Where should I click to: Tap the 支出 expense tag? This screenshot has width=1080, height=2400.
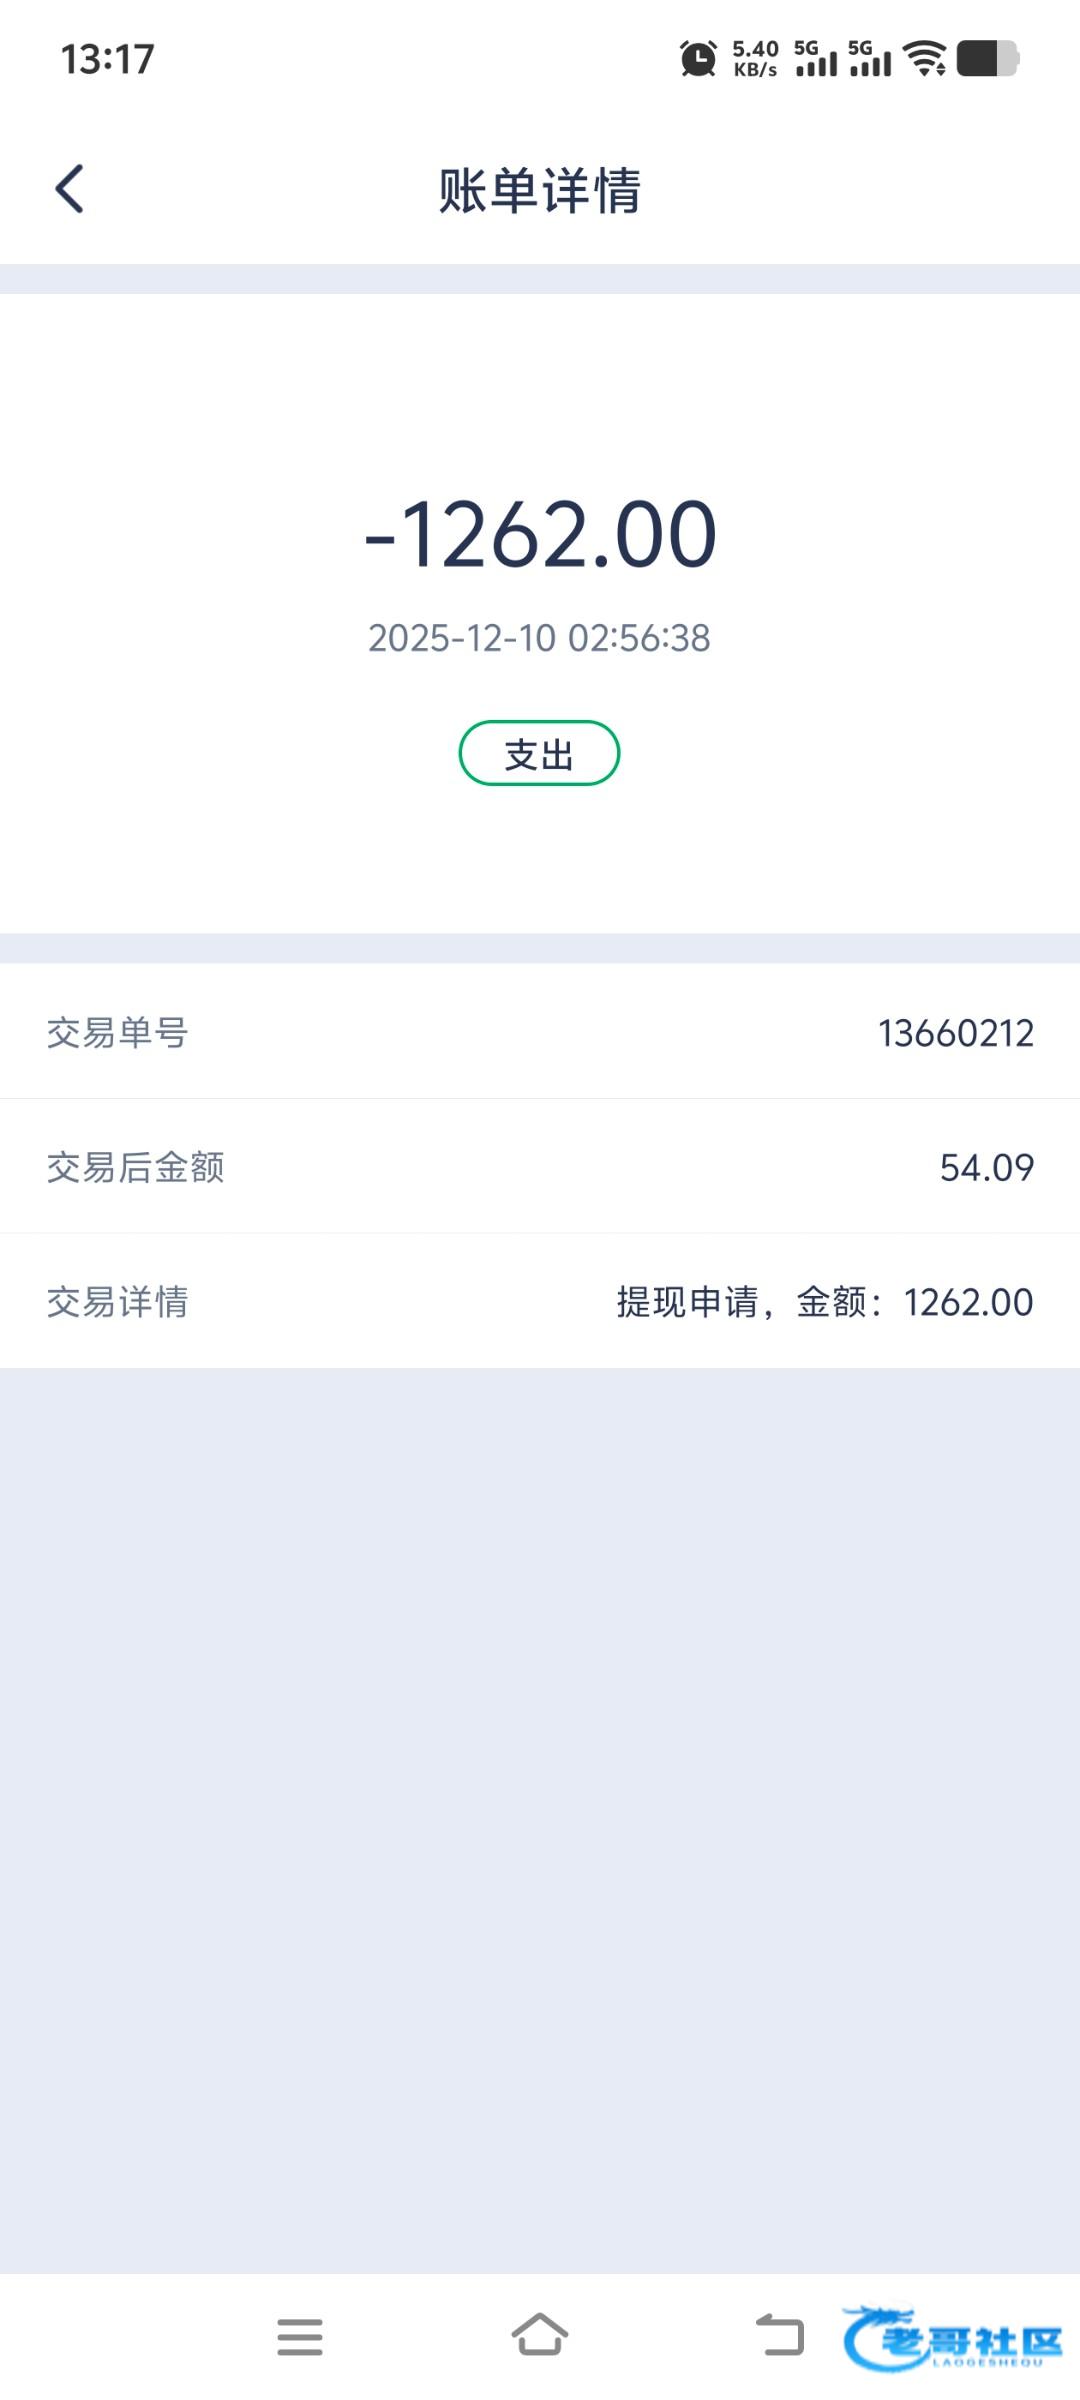point(539,753)
